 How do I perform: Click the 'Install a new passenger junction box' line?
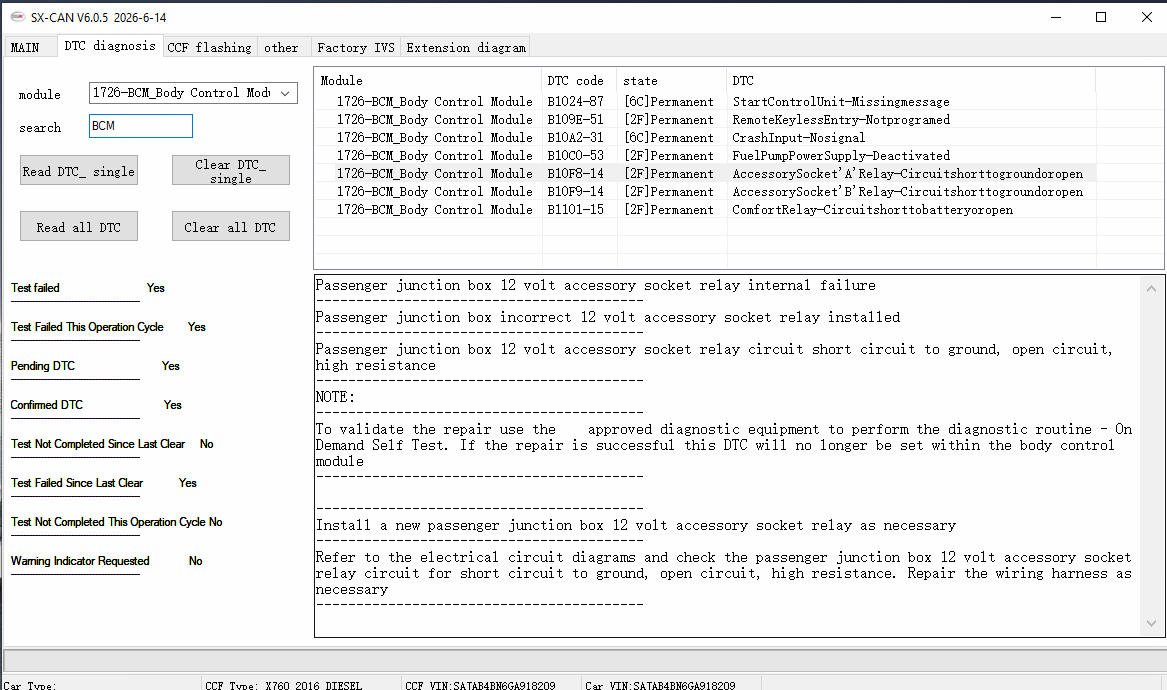point(636,525)
